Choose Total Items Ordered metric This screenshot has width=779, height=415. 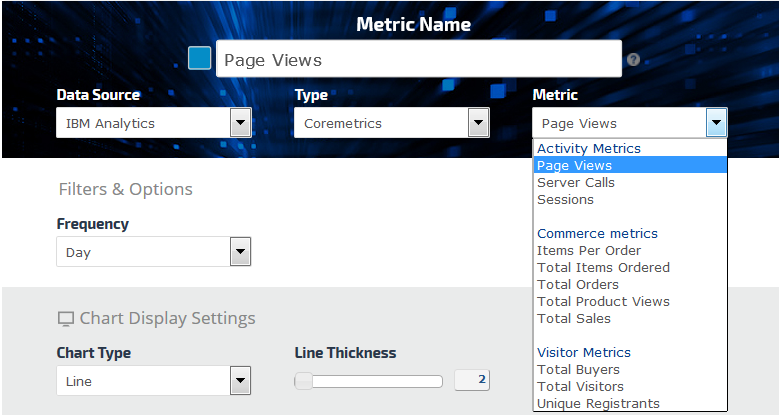[603, 268]
